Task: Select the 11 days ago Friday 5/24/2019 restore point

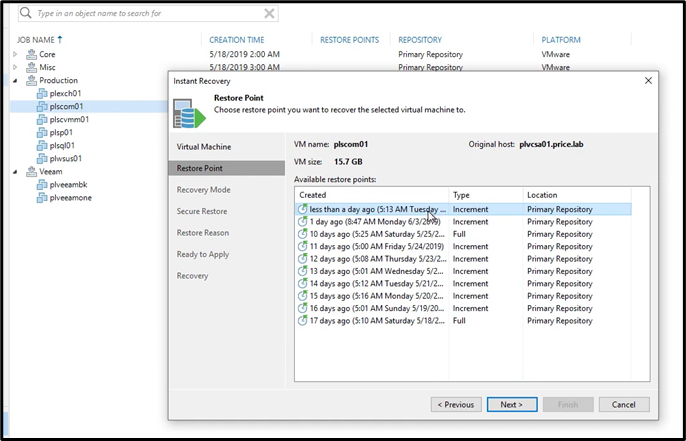Action: [463, 246]
